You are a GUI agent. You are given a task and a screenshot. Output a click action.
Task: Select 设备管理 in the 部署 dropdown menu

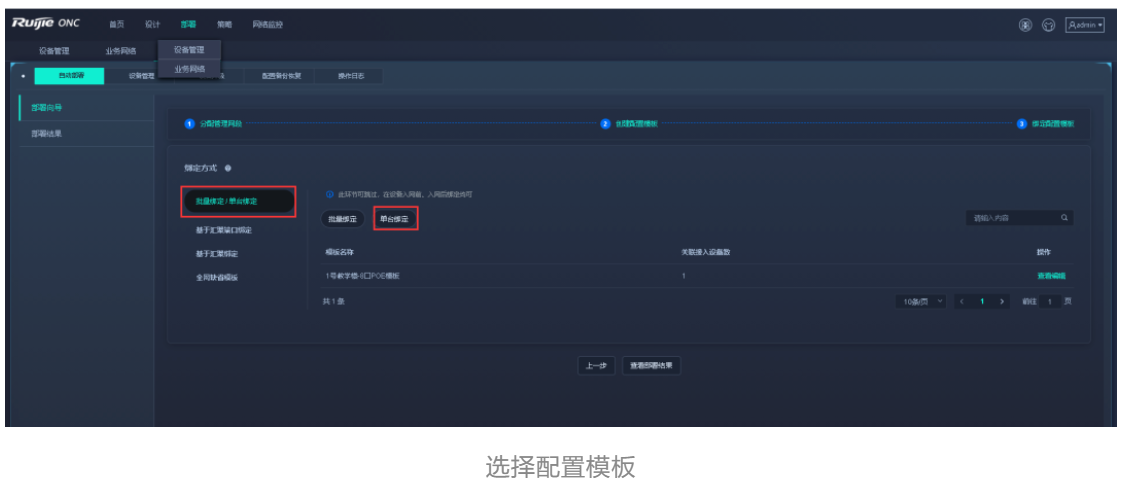pos(189,49)
